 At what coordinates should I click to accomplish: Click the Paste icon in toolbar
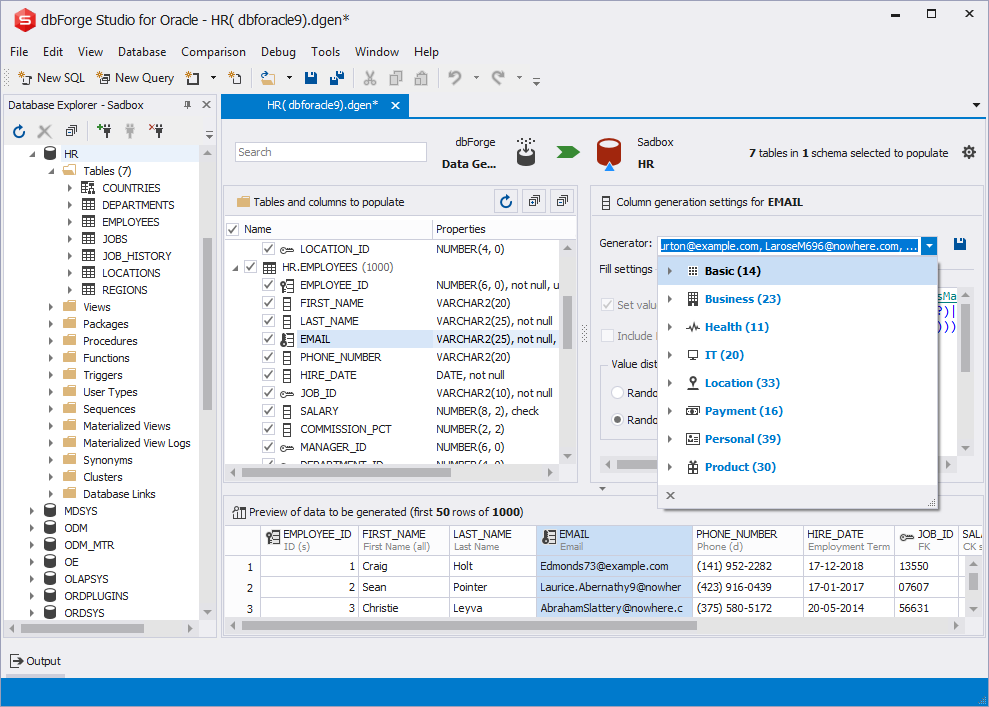[x=421, y=78]
